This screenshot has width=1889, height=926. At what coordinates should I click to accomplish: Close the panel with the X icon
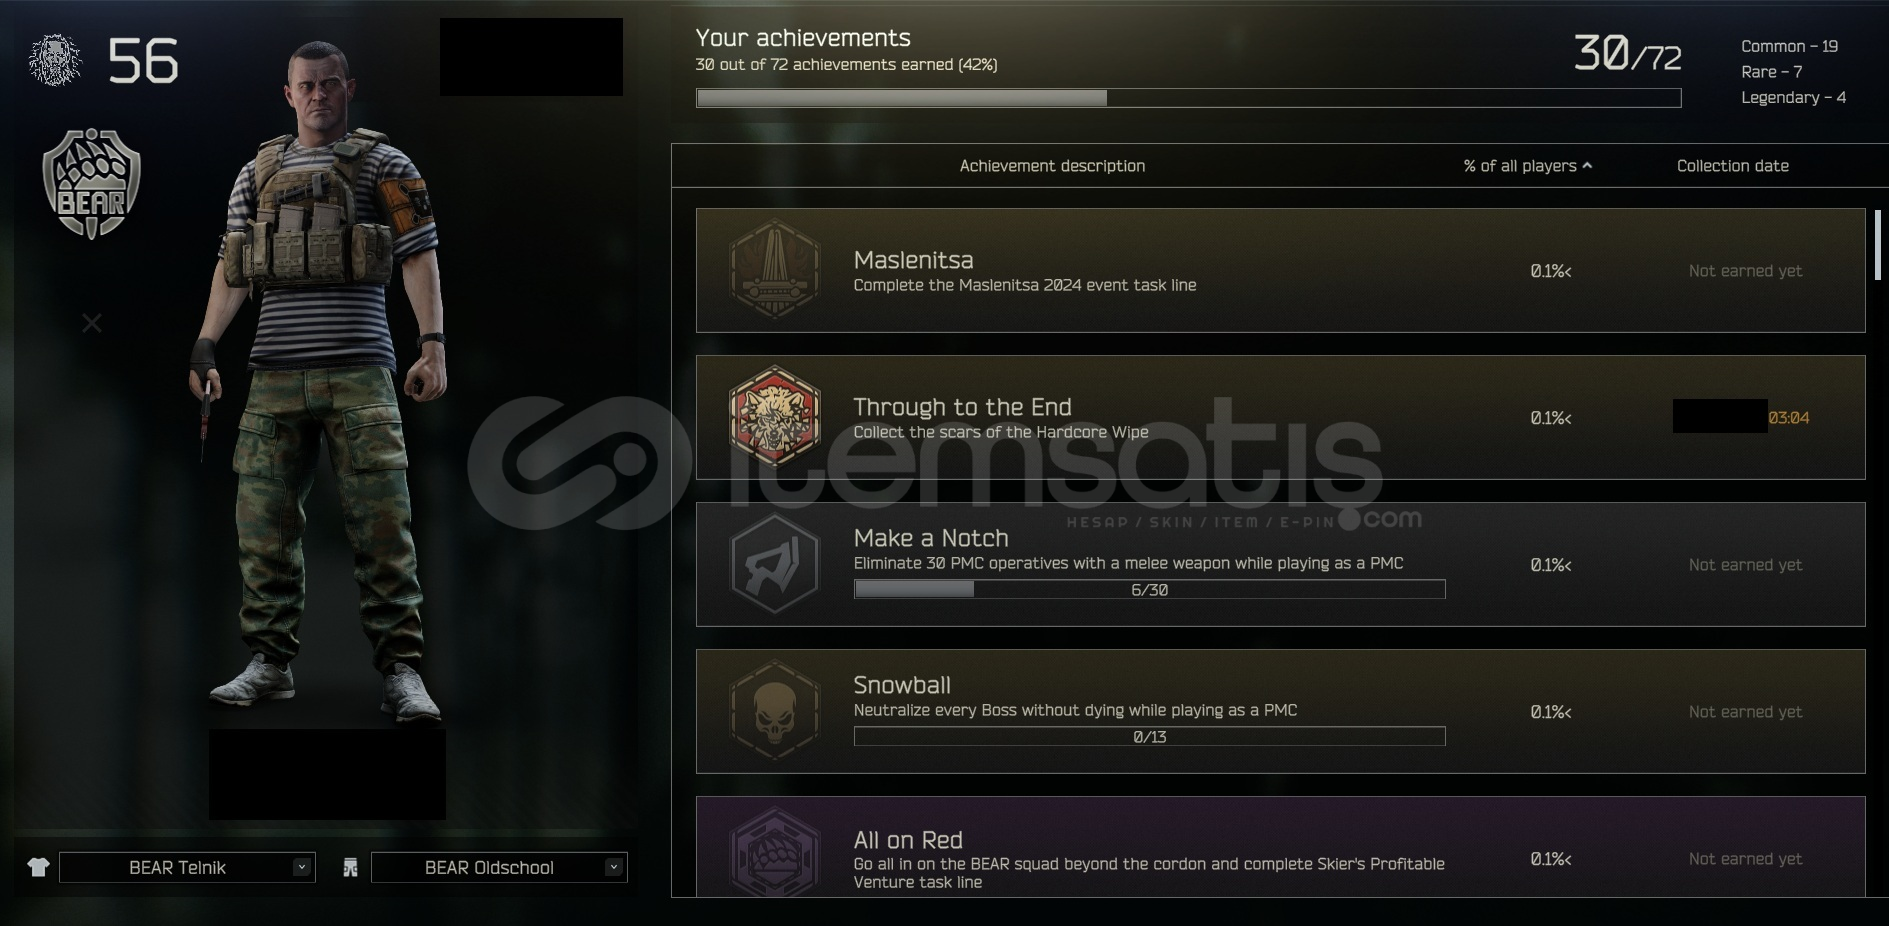tap(92, 323)
